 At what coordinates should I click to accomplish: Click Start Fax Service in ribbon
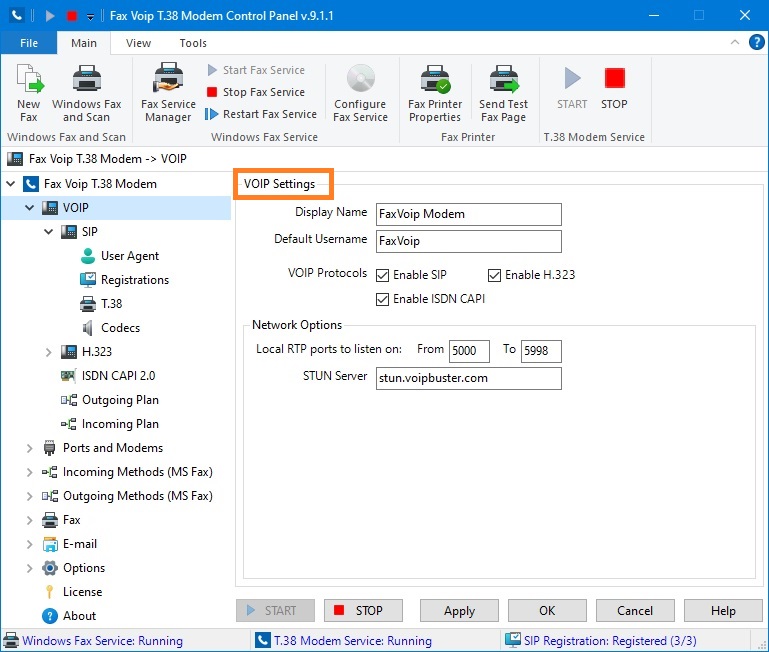pyautogui.click(x=256, y=70)
